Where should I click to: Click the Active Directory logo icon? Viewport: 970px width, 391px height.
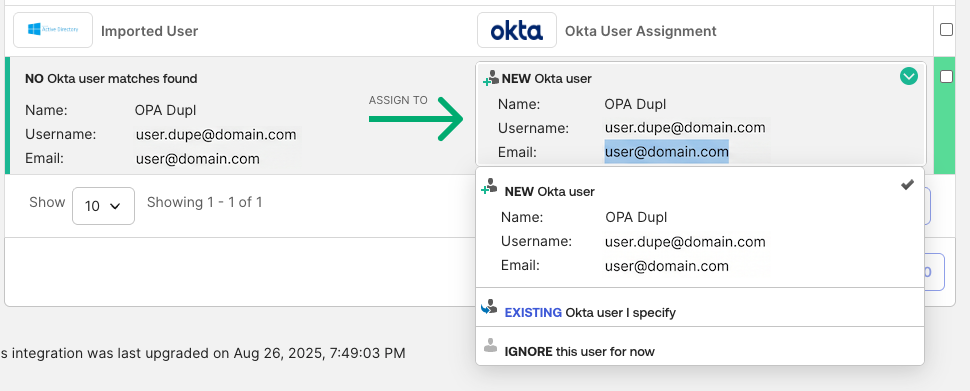tap(53, 30)
